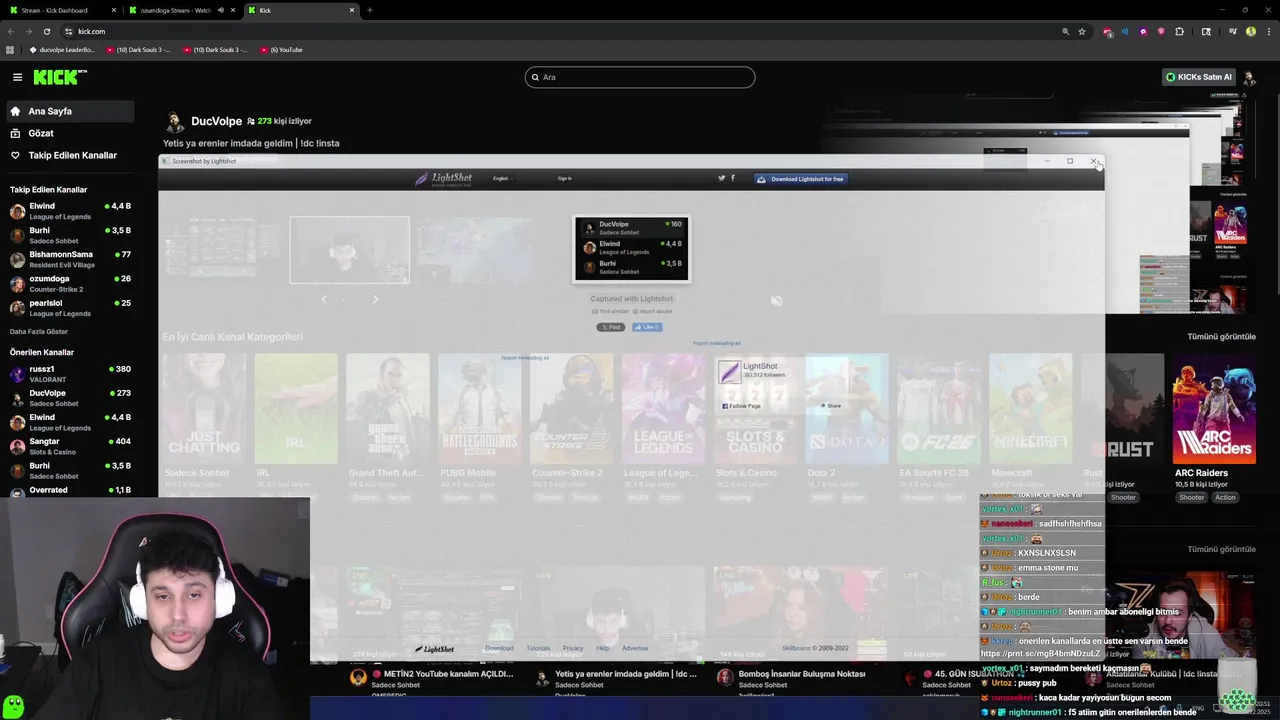The height and width of the screenshot is (720, 1280).
Task: Open DucVolpe featured stream title
Action: [251, 143]
